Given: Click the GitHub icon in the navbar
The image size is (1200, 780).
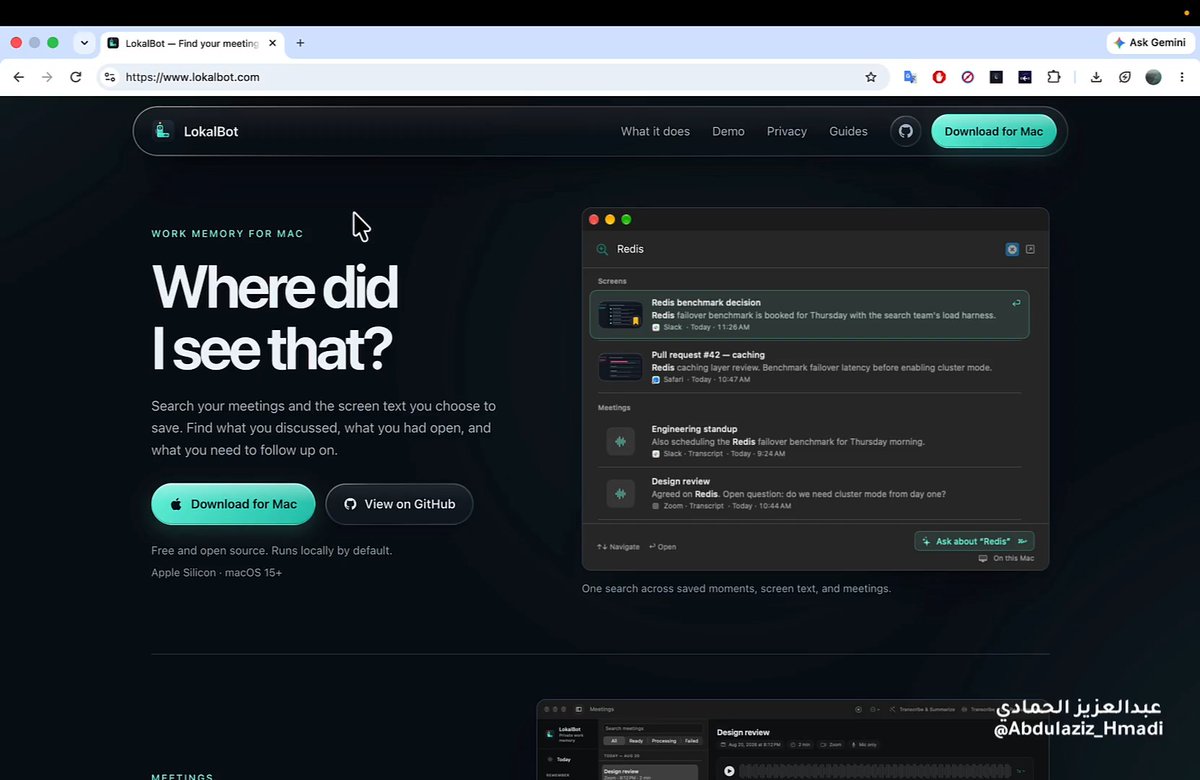Looking at the screenshot, I should click(905, 131).
